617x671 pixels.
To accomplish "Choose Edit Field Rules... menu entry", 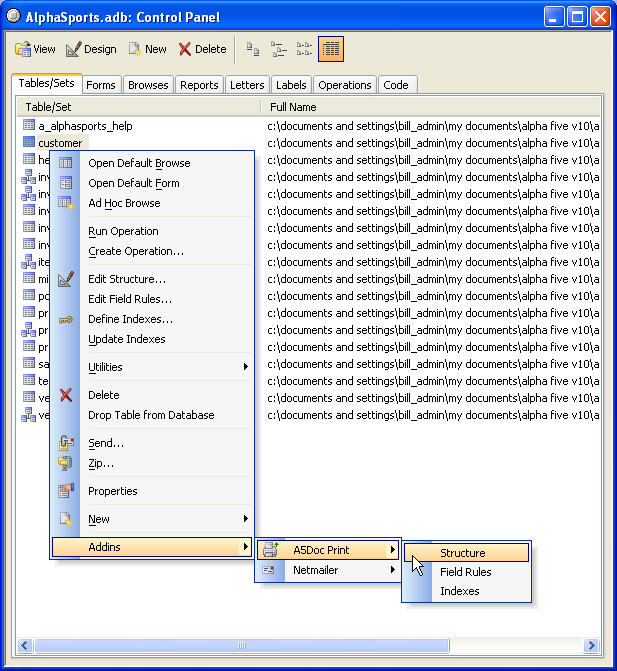I will (152, 299).
